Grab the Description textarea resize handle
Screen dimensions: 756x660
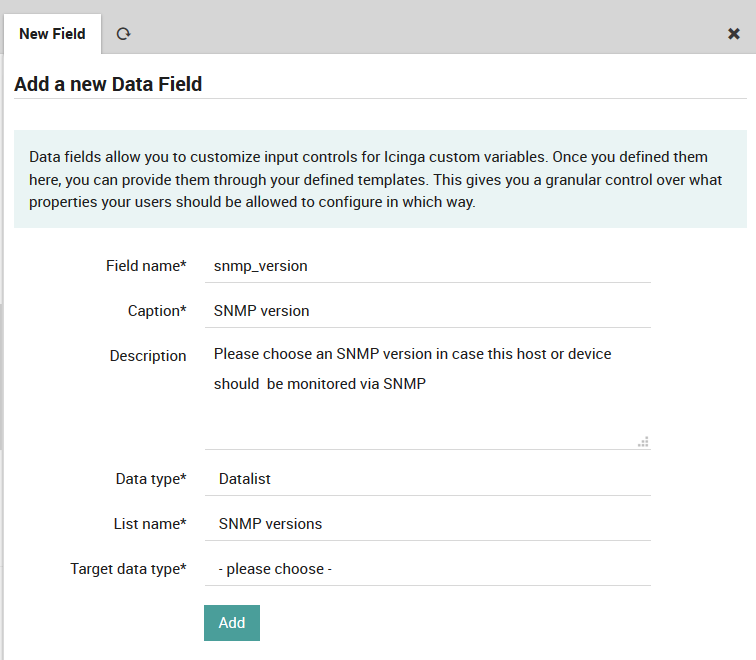click(x=643, y=441)
